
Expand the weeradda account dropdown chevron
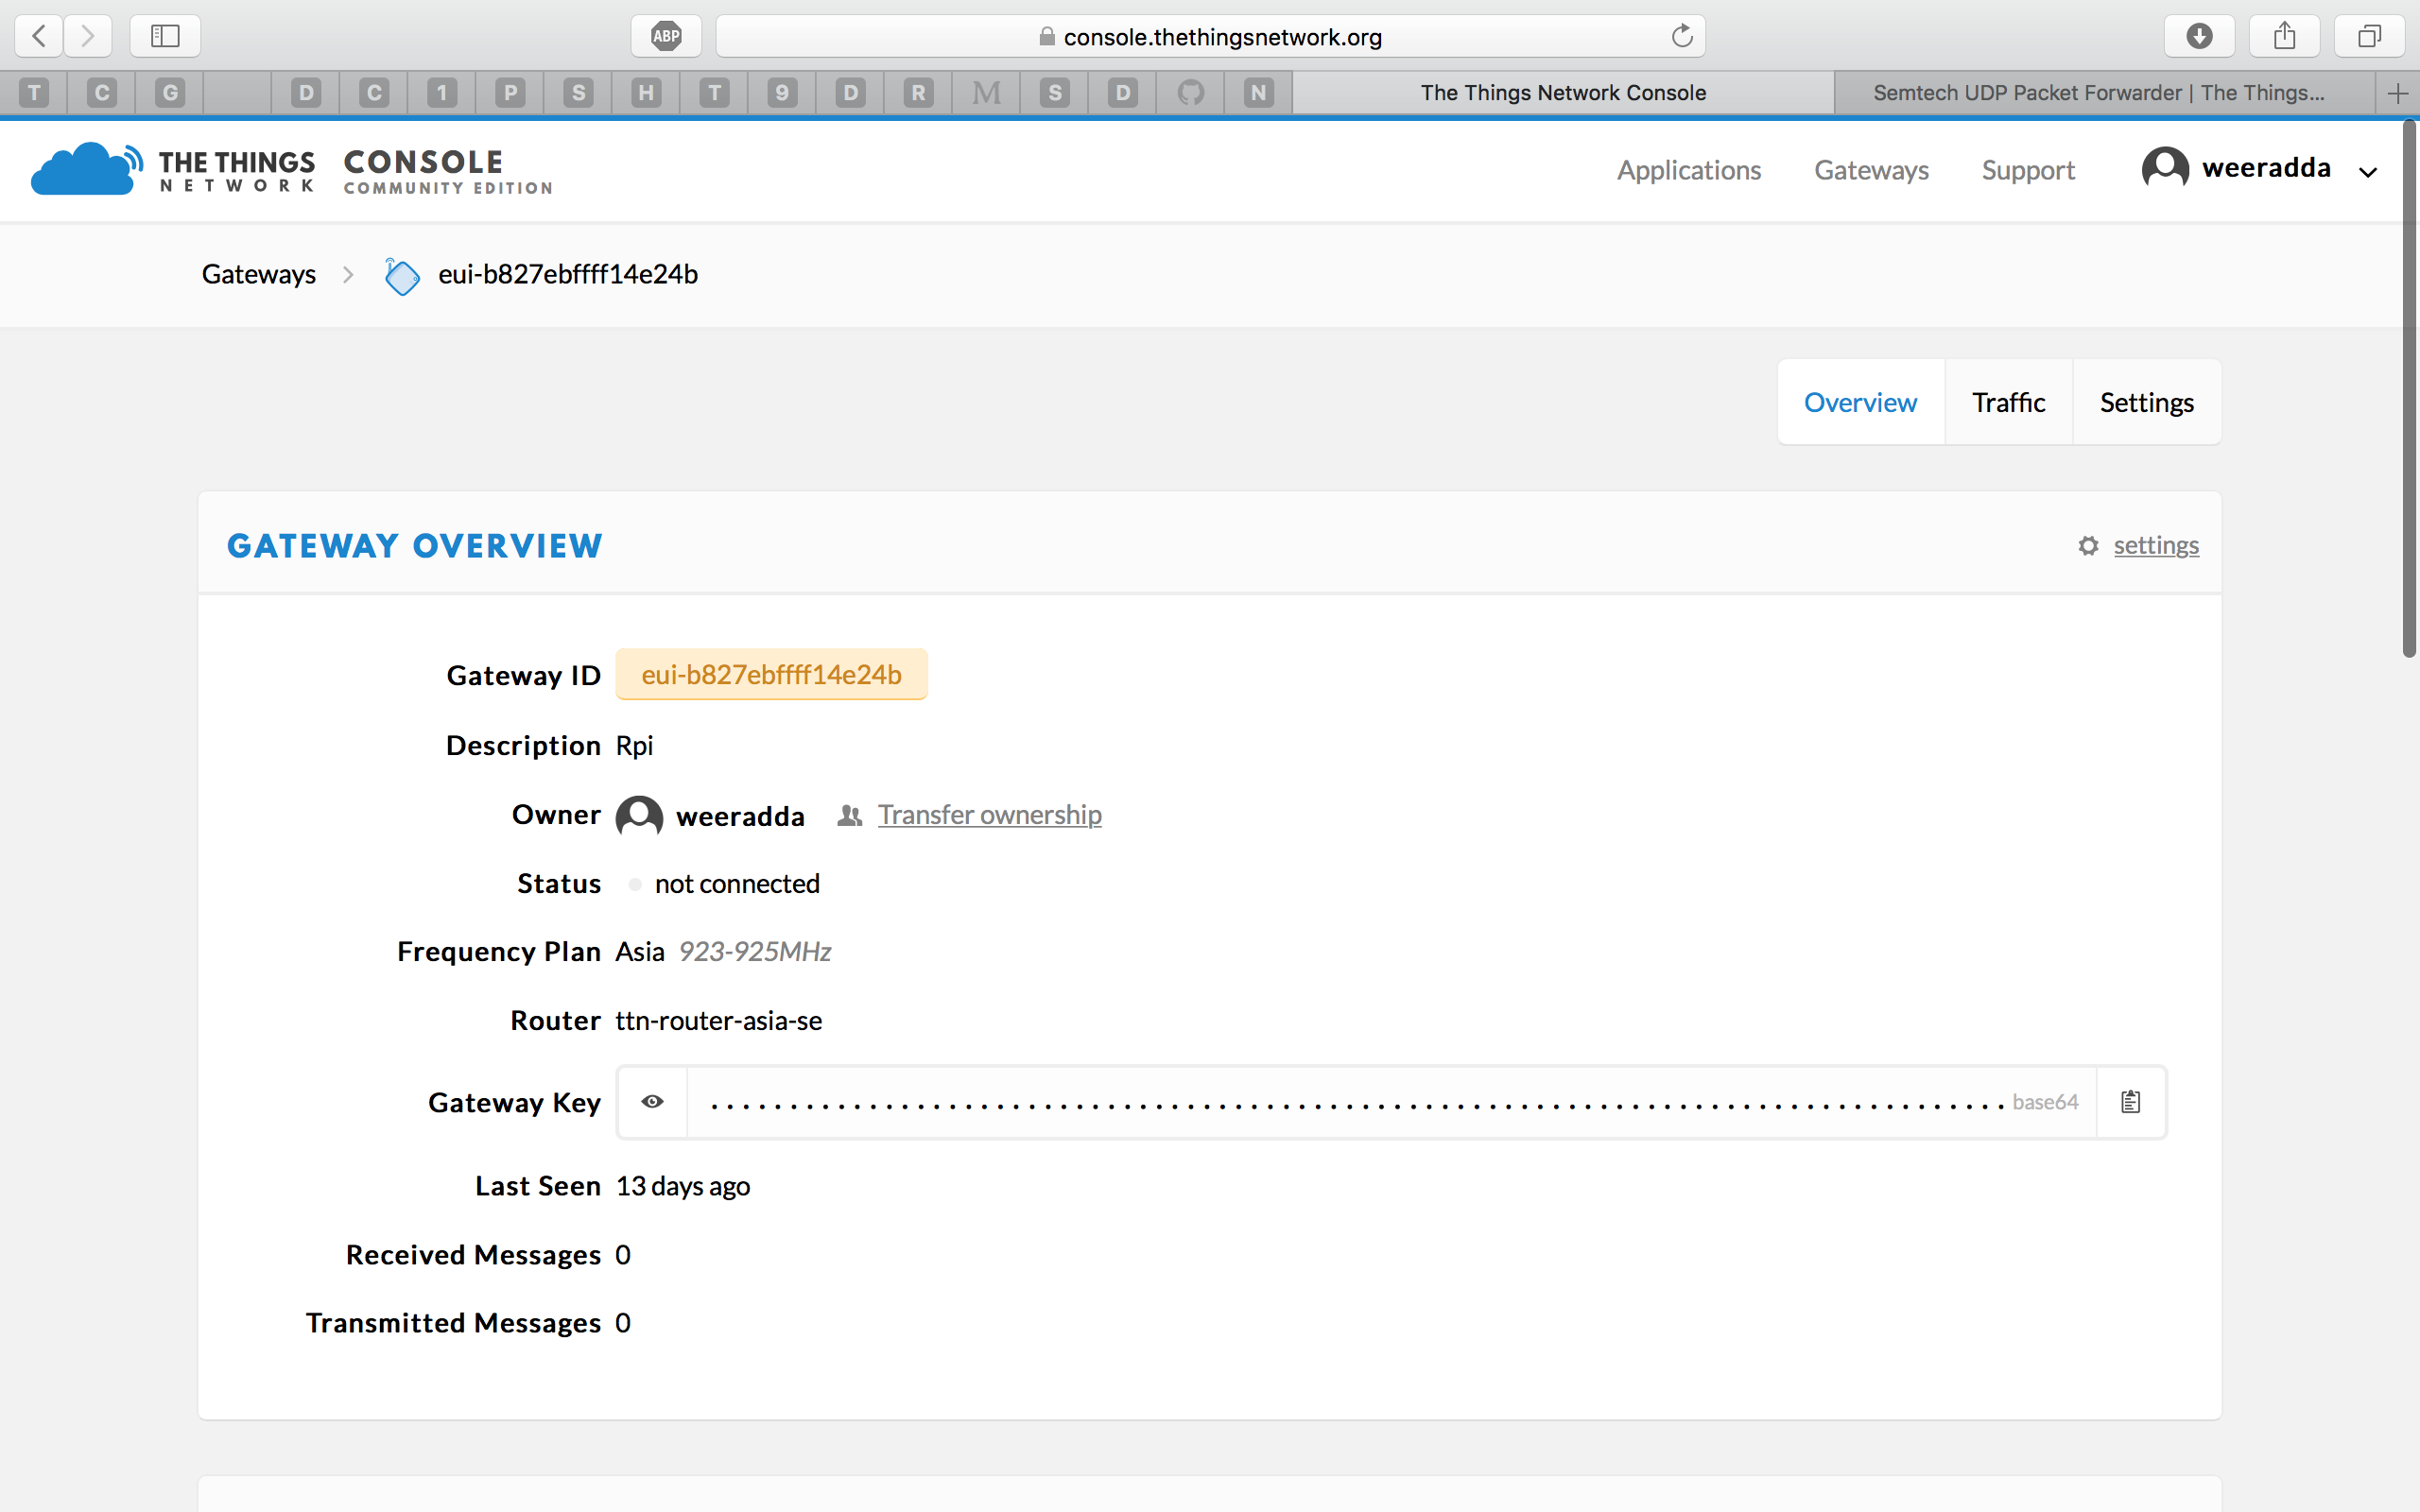point(2367,172)
